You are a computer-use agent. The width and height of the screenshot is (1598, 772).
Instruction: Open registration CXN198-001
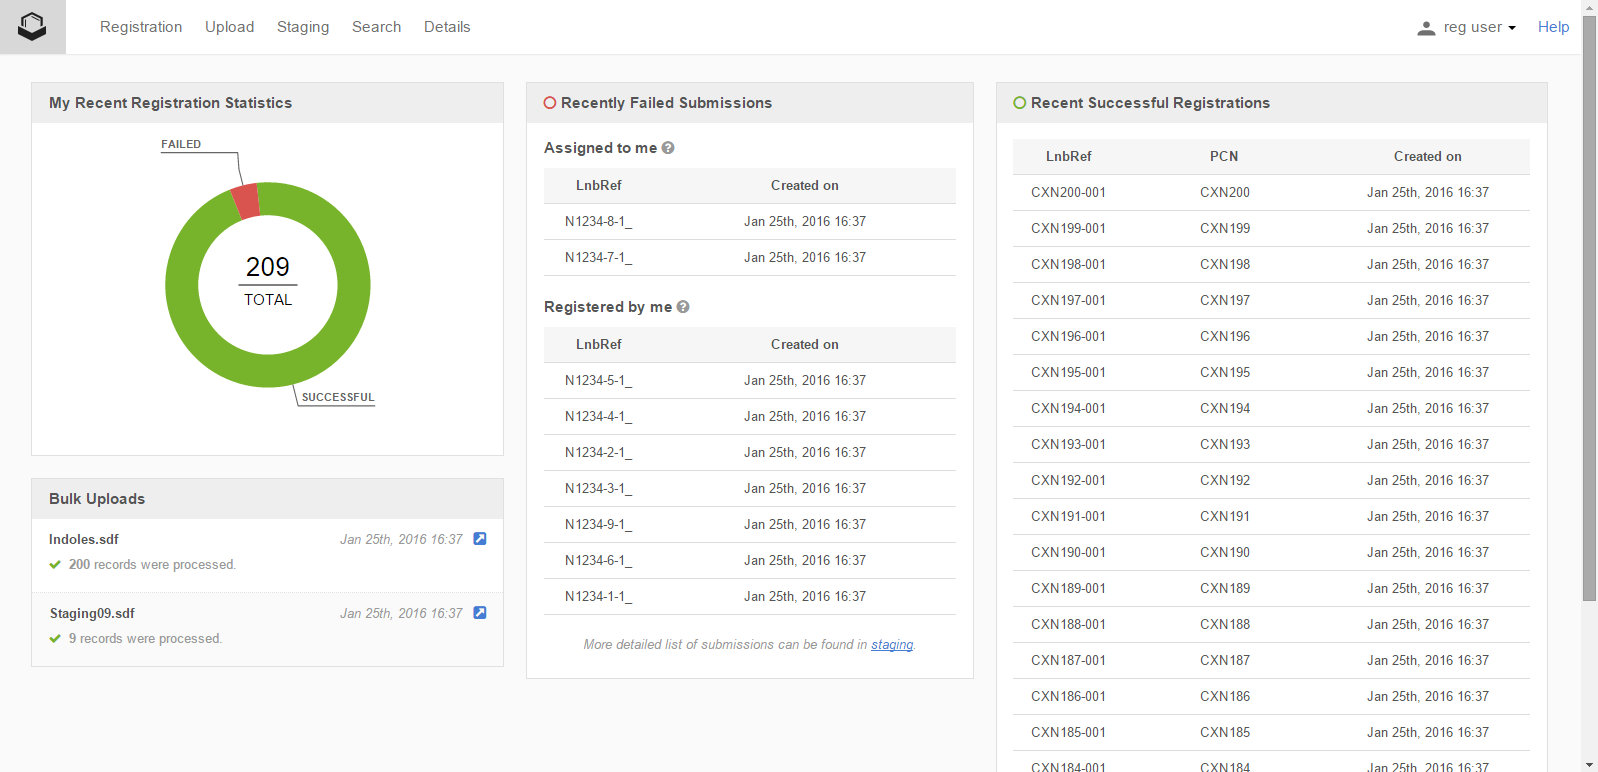click(1069, 264)
